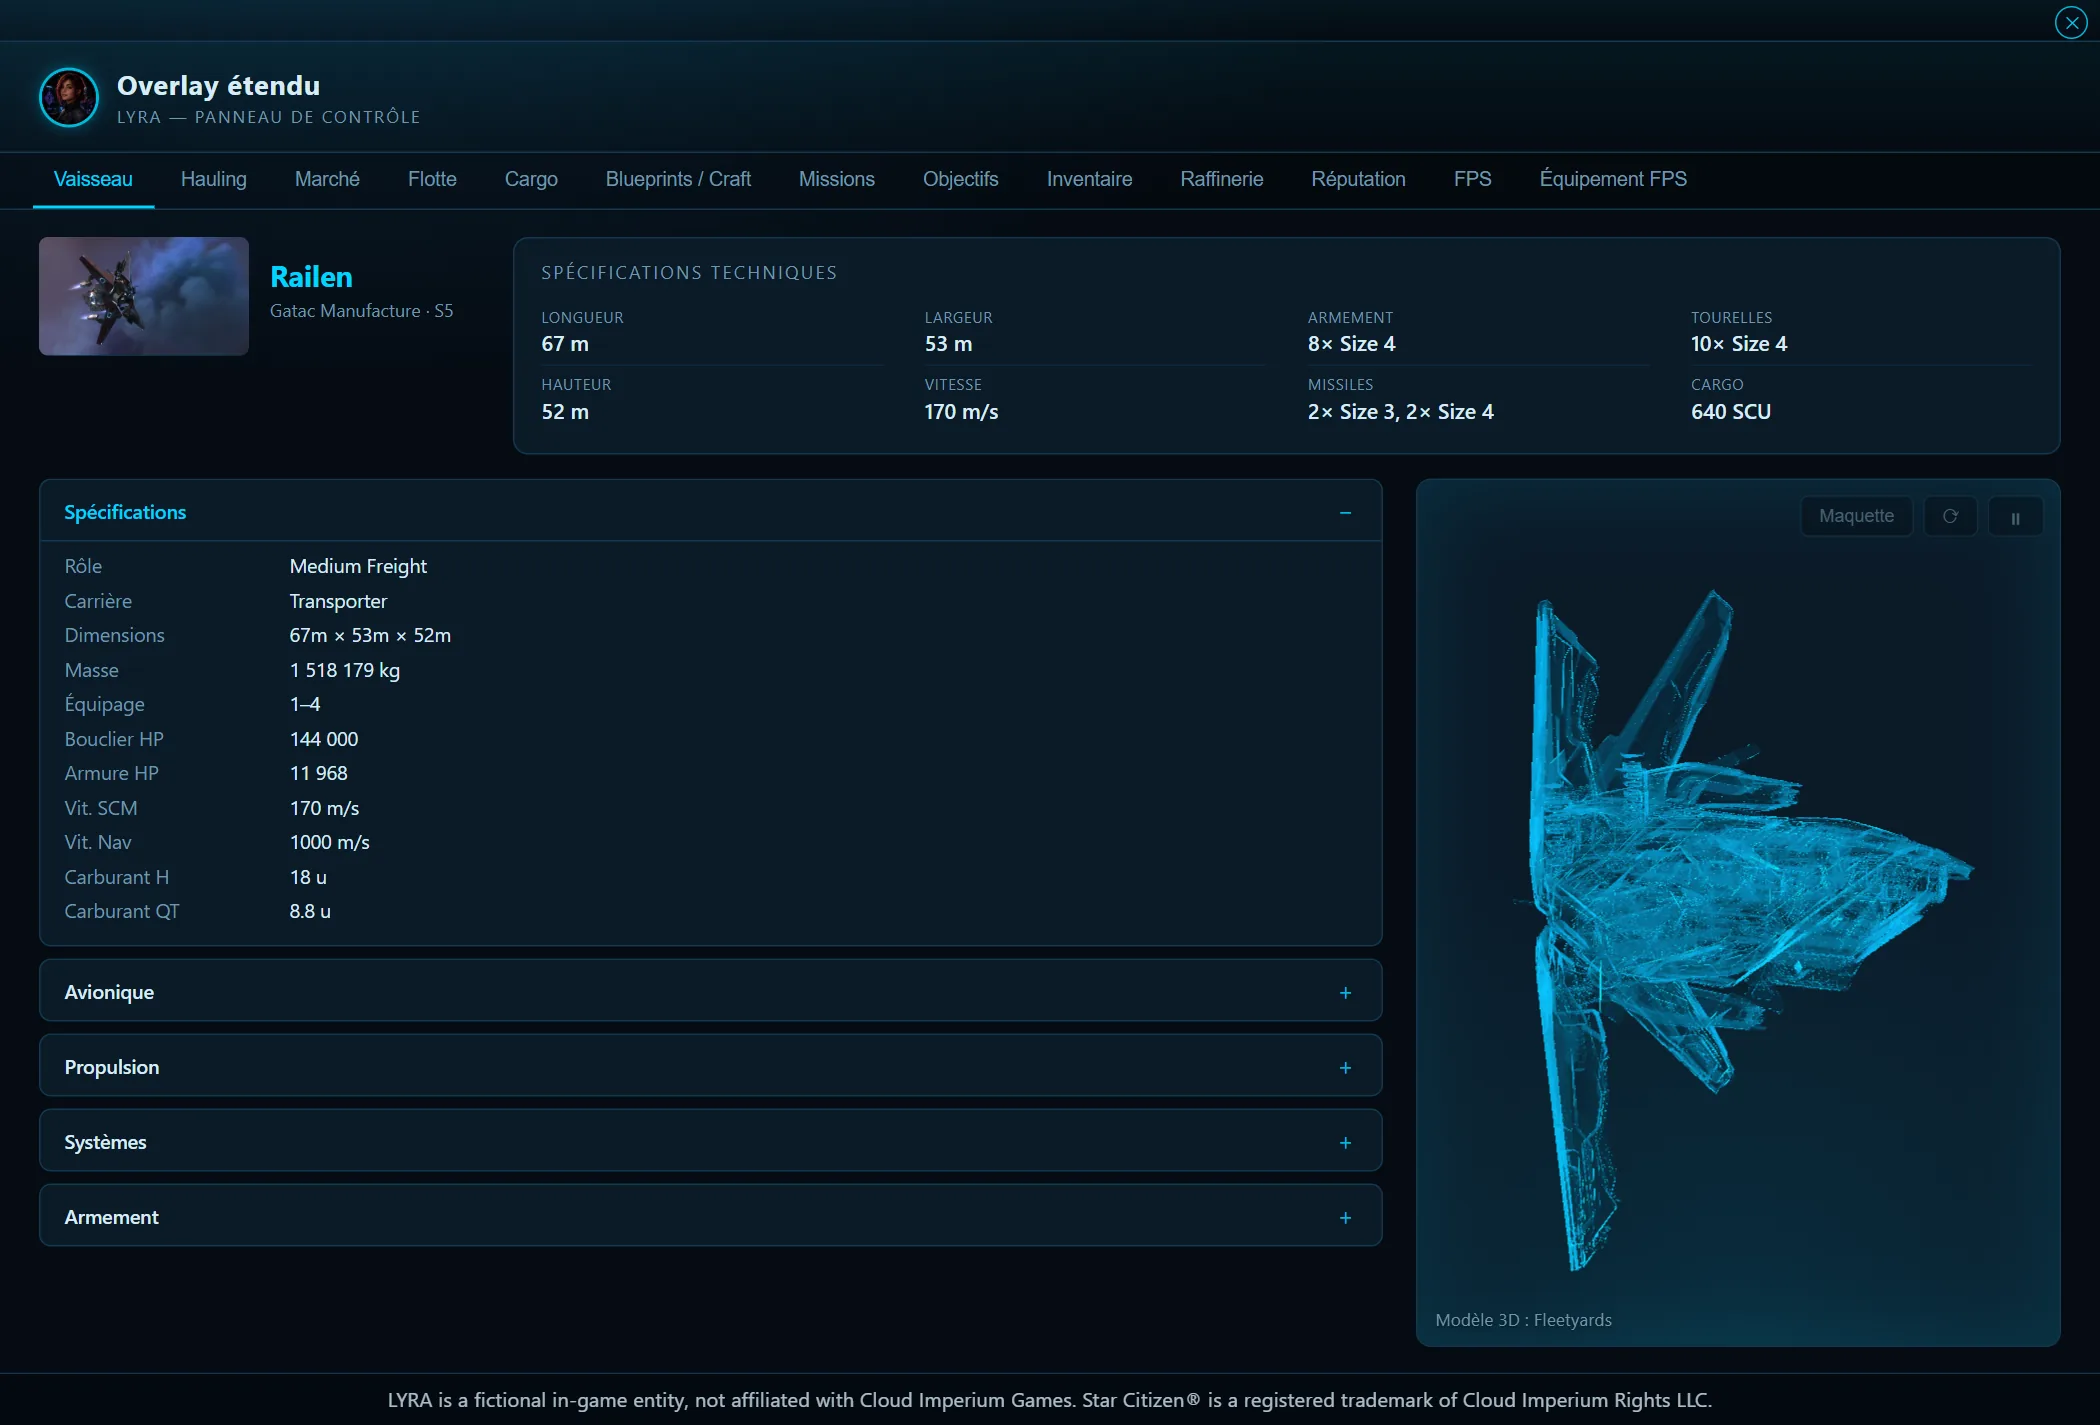Open the Blueprints / Craft tab
Image resolution: width=2100 pixels, height=1425 pixels.
pos(678,179)
